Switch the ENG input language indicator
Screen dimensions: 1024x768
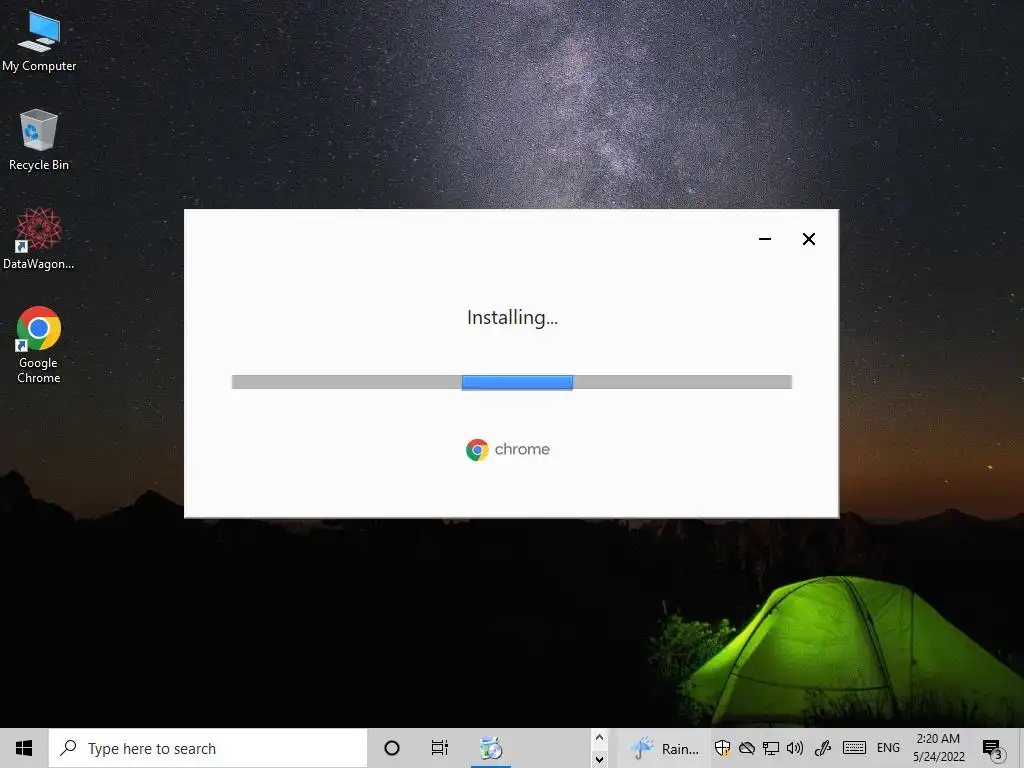pyautogui.click(x=888, y=748)
